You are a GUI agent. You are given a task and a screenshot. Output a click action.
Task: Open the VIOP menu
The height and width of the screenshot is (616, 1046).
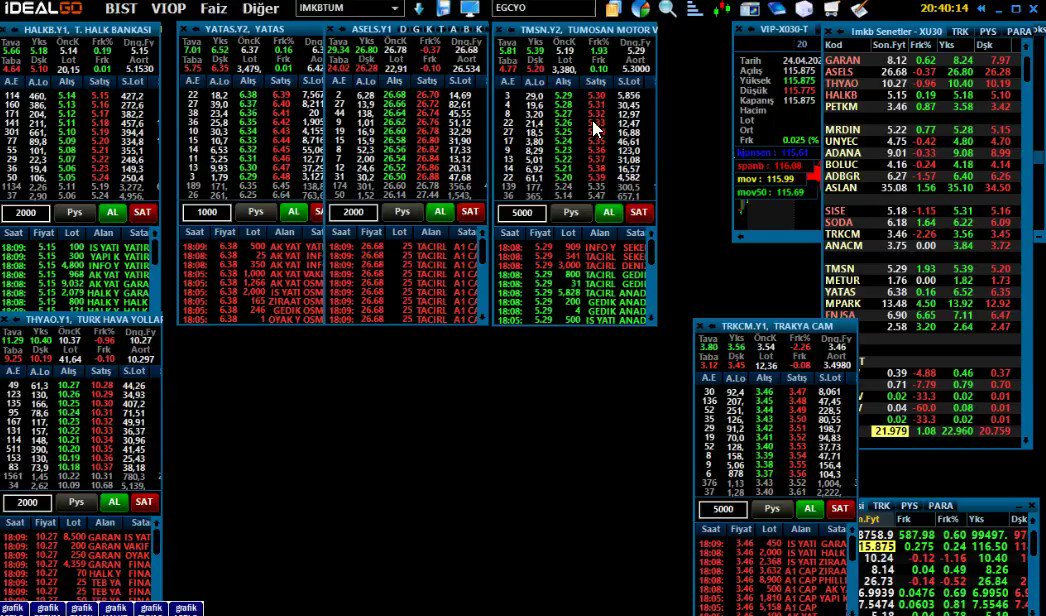168,9
